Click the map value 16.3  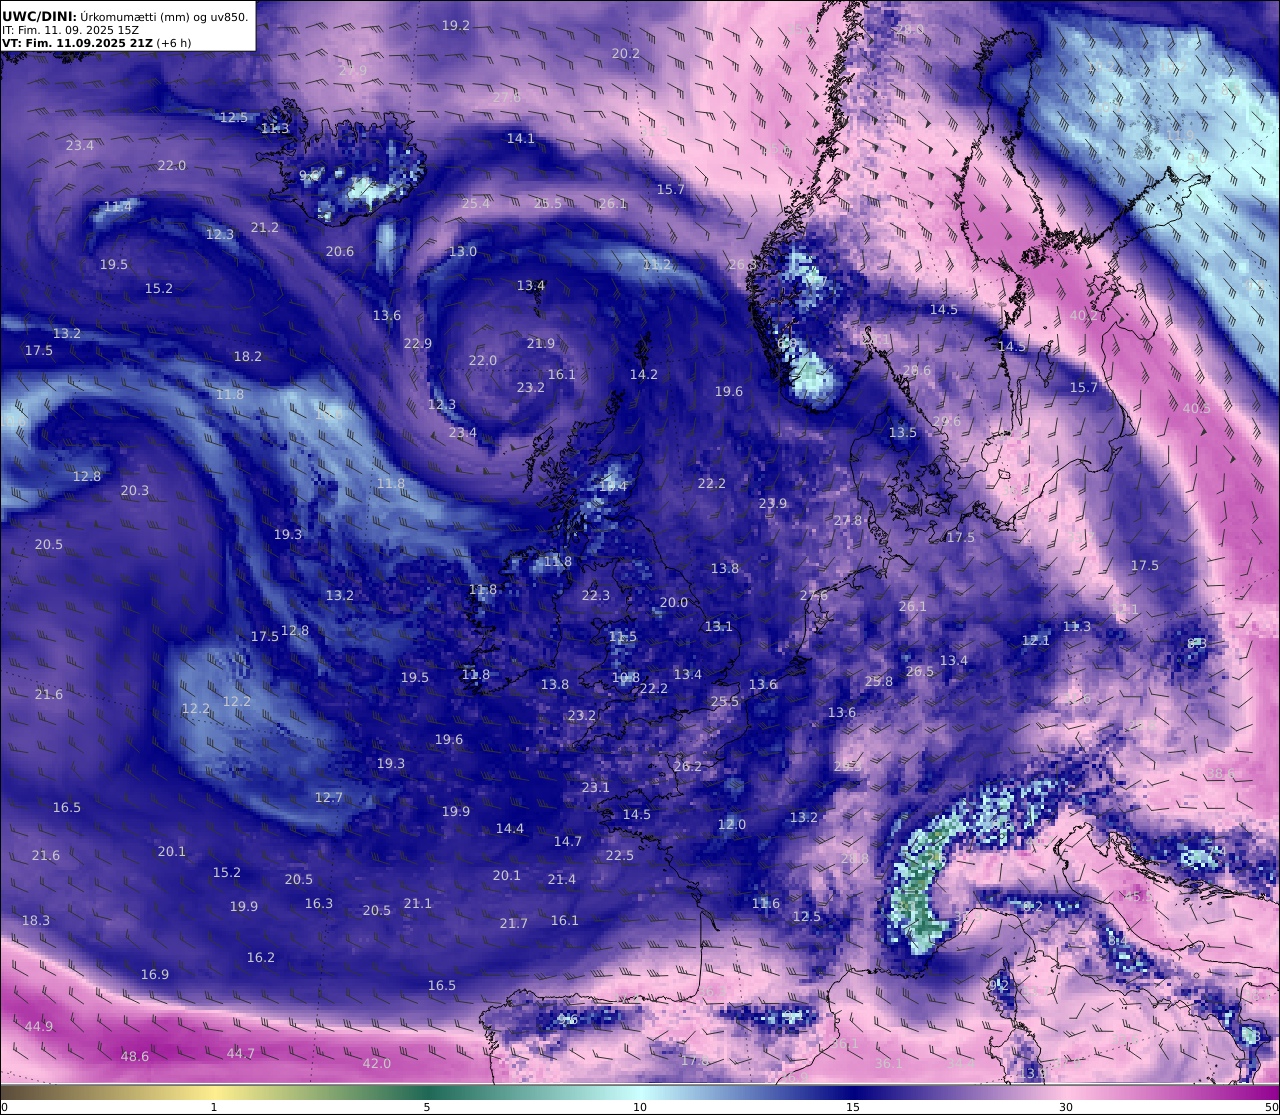tap(319, 903)
